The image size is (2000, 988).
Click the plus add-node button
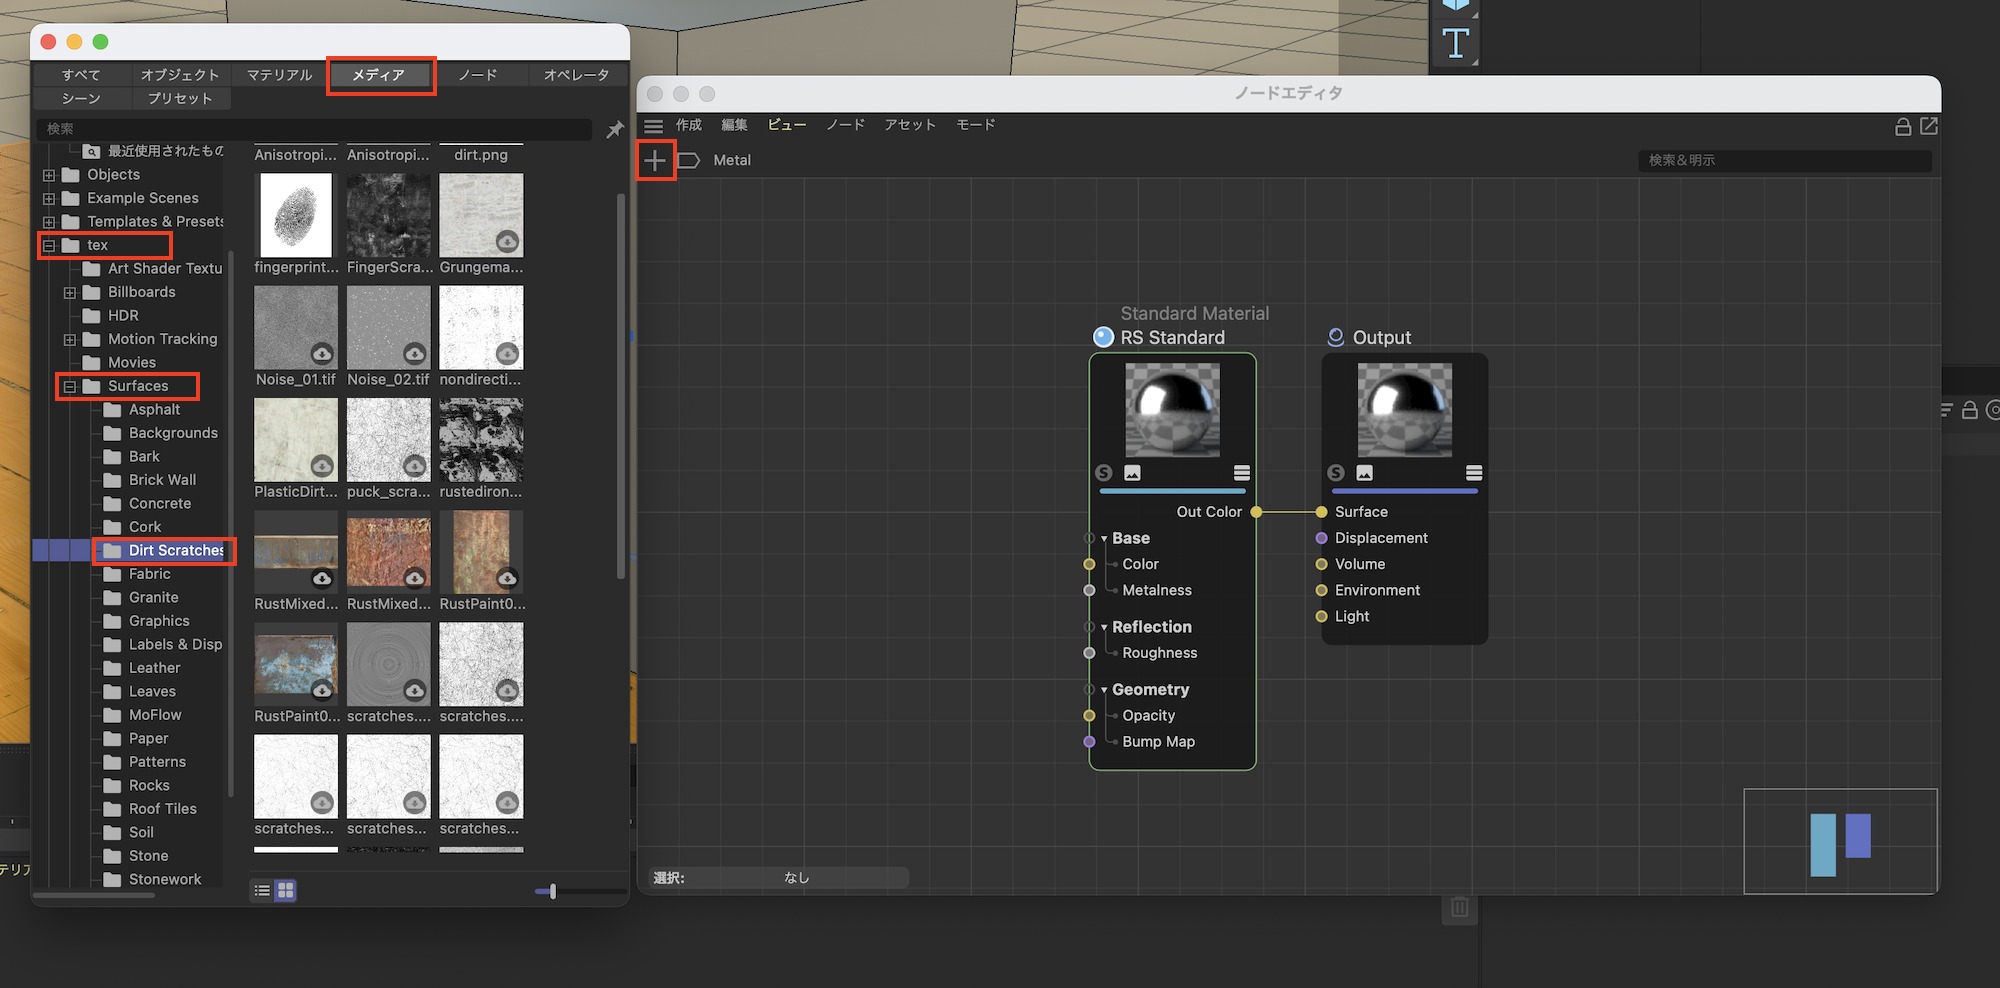point(655,160)
